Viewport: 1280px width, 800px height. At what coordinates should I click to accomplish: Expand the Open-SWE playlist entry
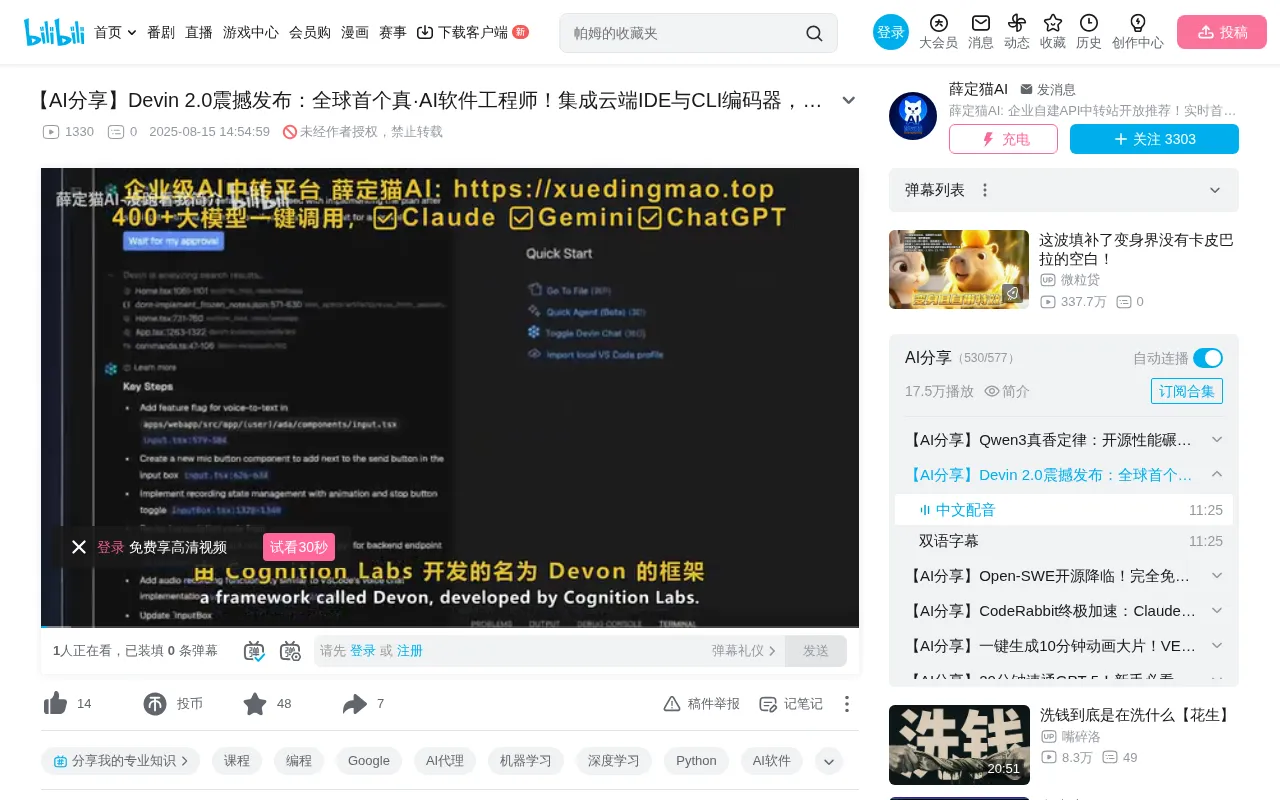coord(1217,576)
